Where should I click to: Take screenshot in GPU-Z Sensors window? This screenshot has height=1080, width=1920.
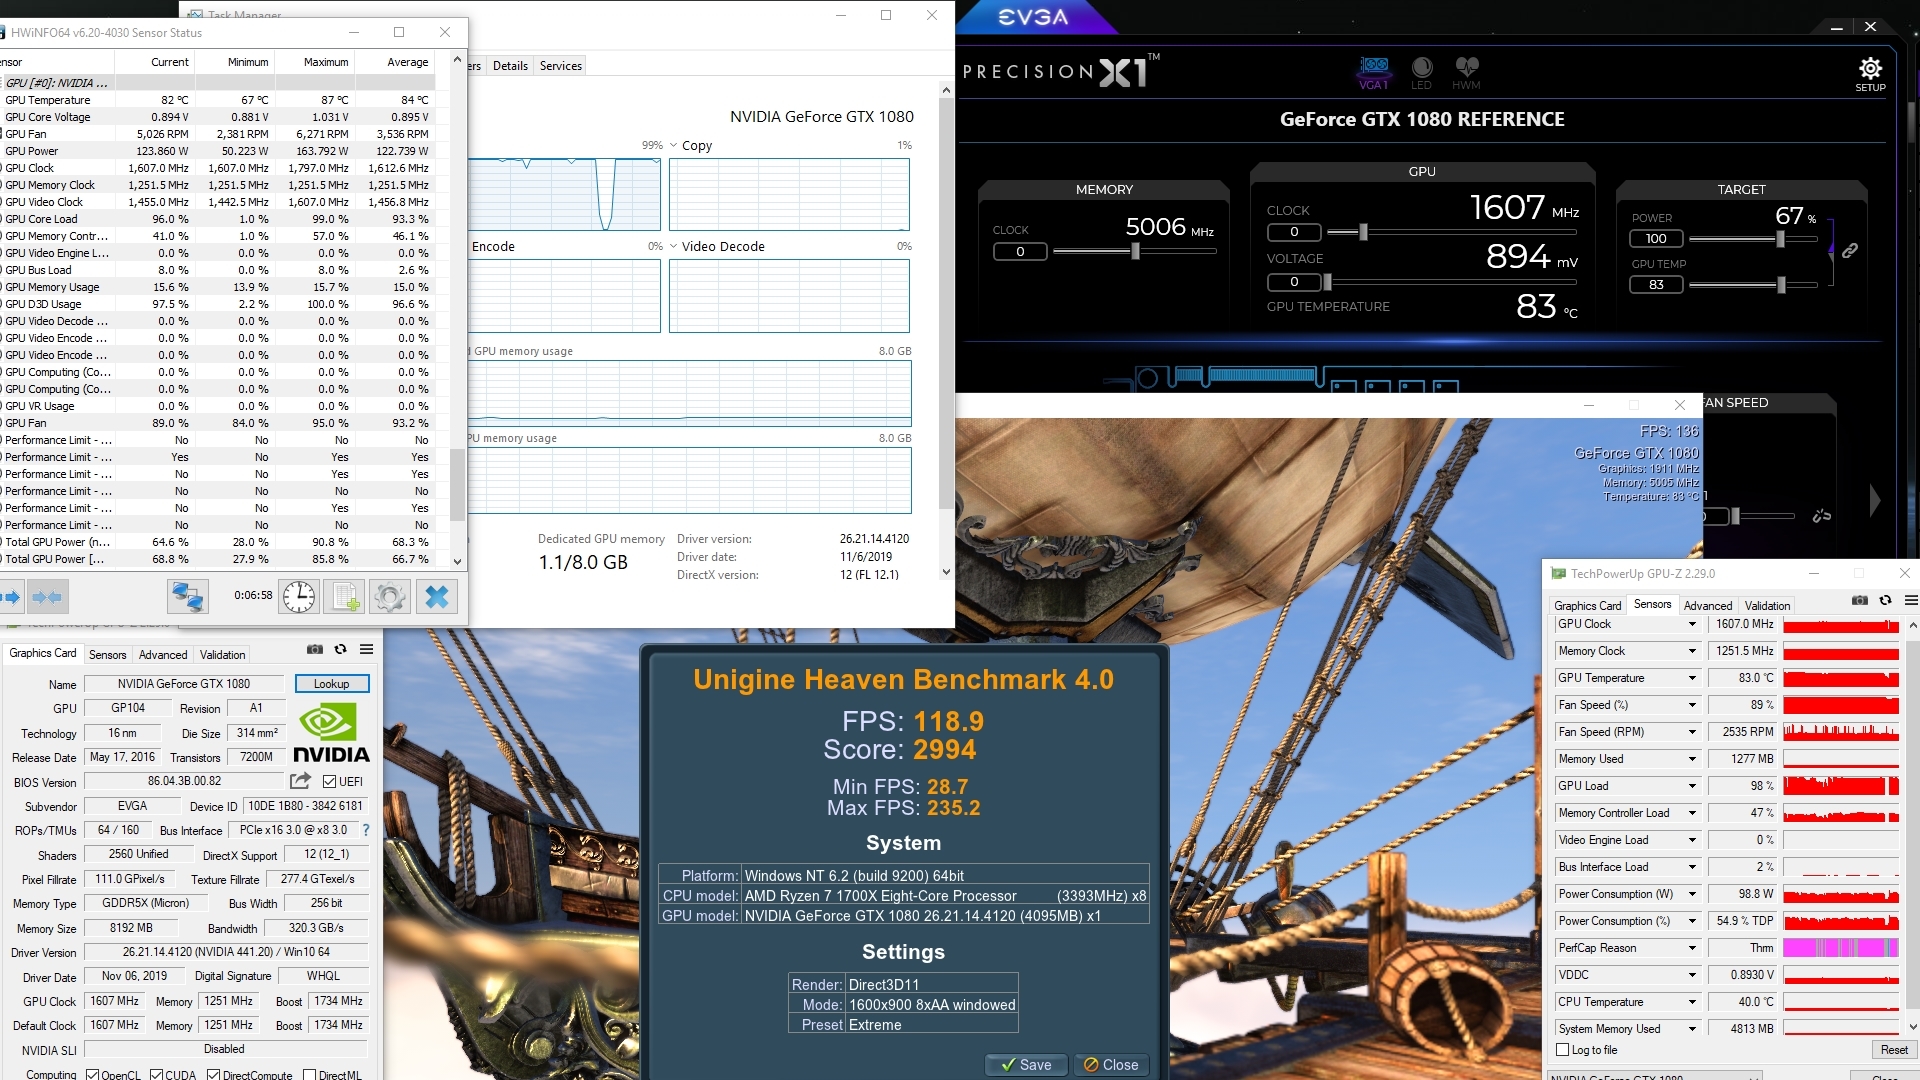pyautogui.click(x=1860, y=601)
